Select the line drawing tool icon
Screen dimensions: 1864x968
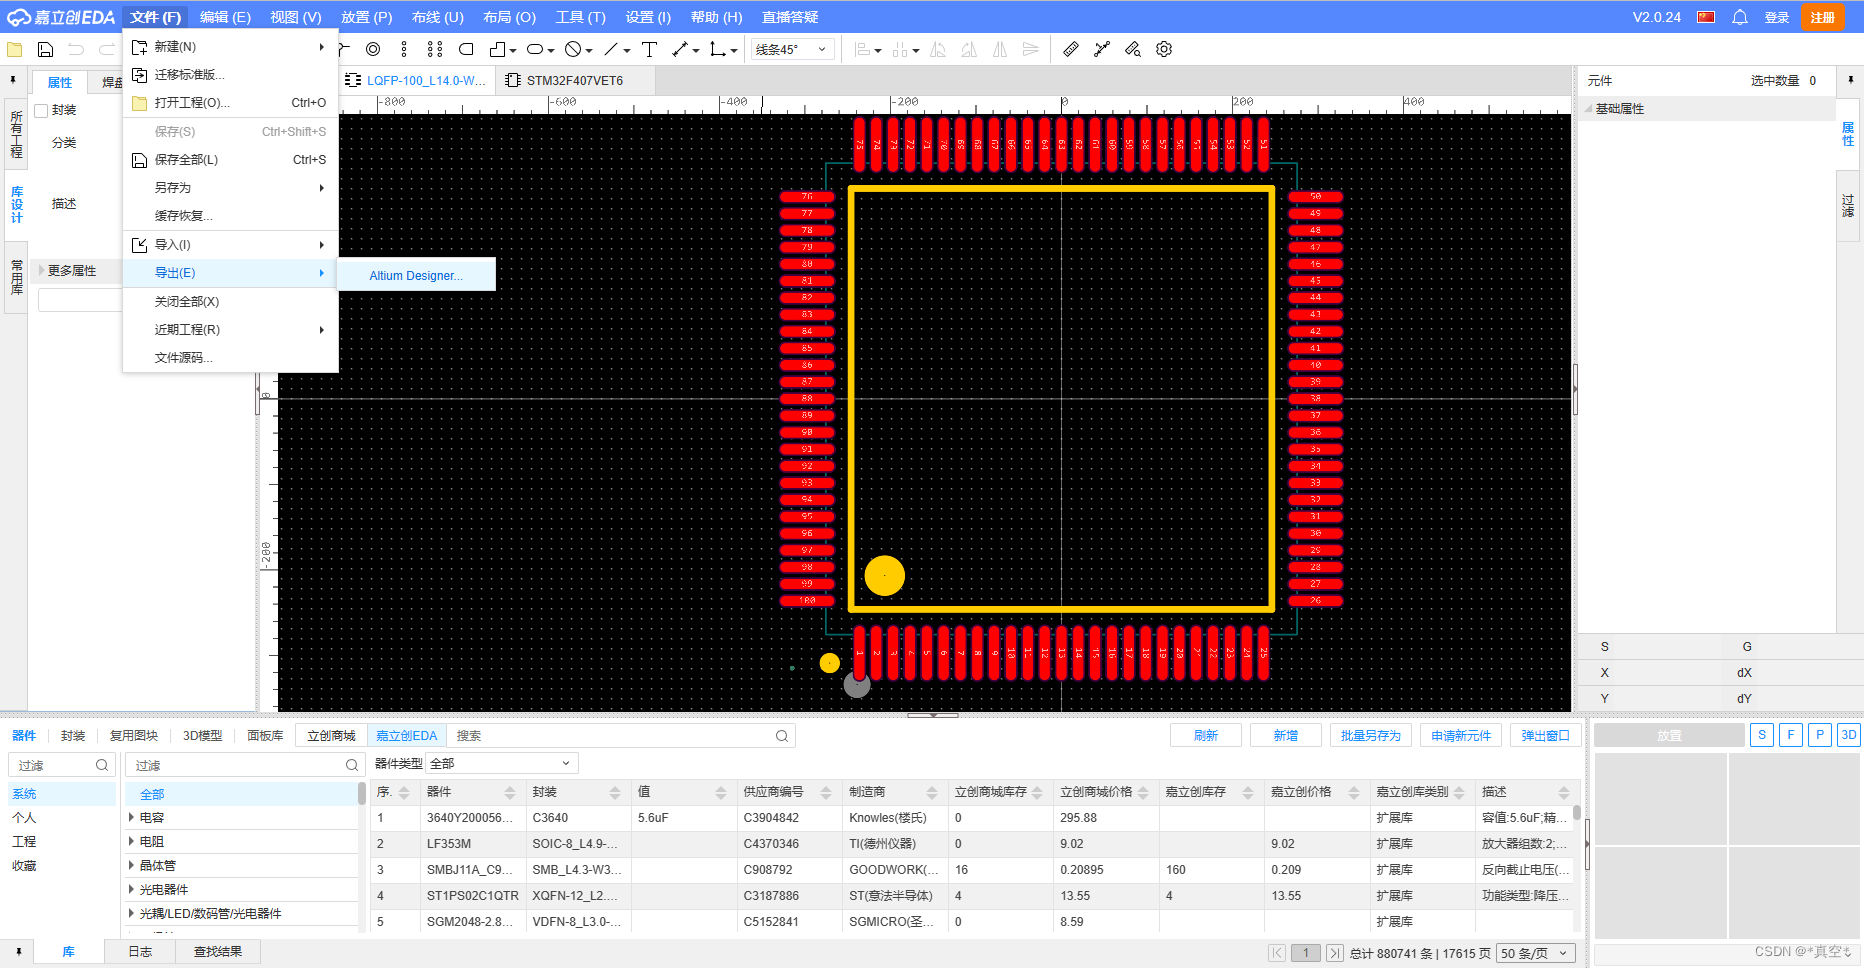pyautogui.click(x=611, y=49)
